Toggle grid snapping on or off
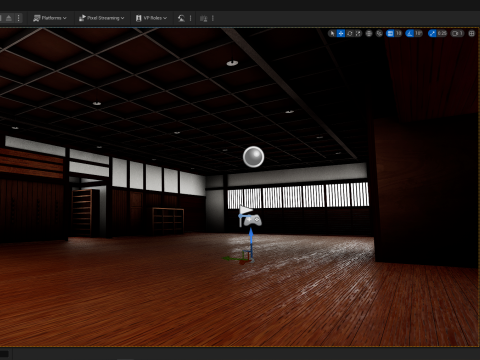This screenshot has width=480, height=360. coord(390,33)
